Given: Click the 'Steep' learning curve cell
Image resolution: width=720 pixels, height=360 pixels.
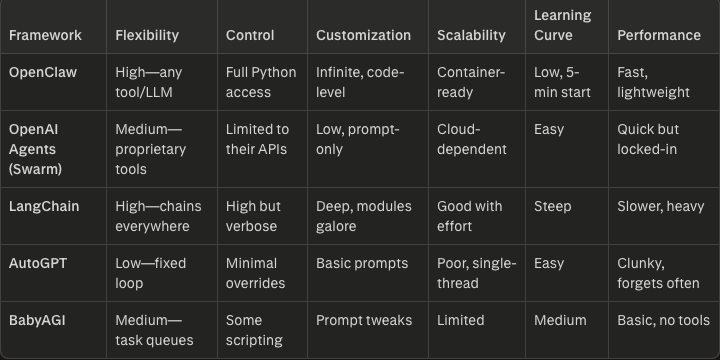Looking at the screenshot, I should pos(552,207).
